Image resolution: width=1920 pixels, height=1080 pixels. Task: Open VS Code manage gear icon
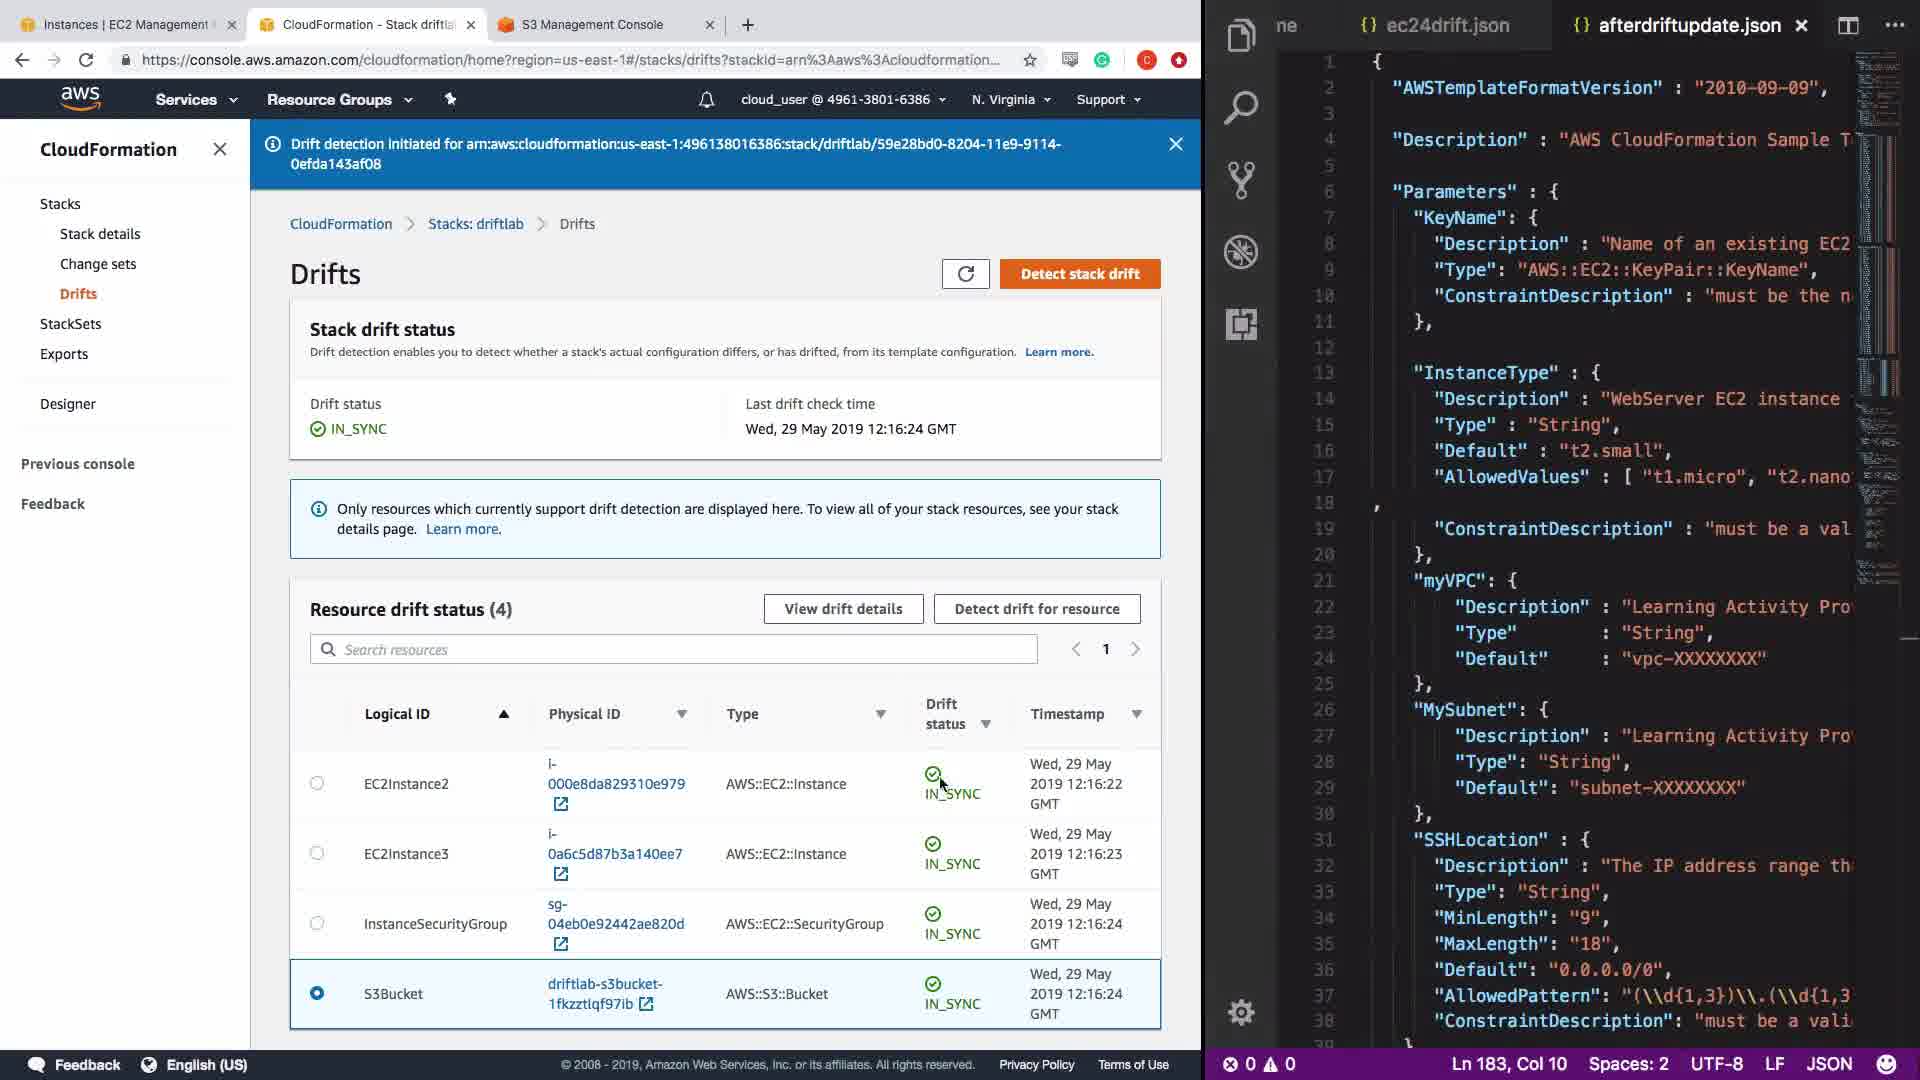click(x=1241, y=1012)
